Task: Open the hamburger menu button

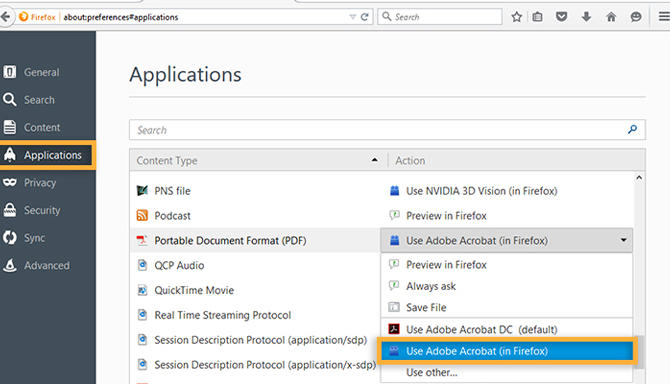Action: coord(664,17)
